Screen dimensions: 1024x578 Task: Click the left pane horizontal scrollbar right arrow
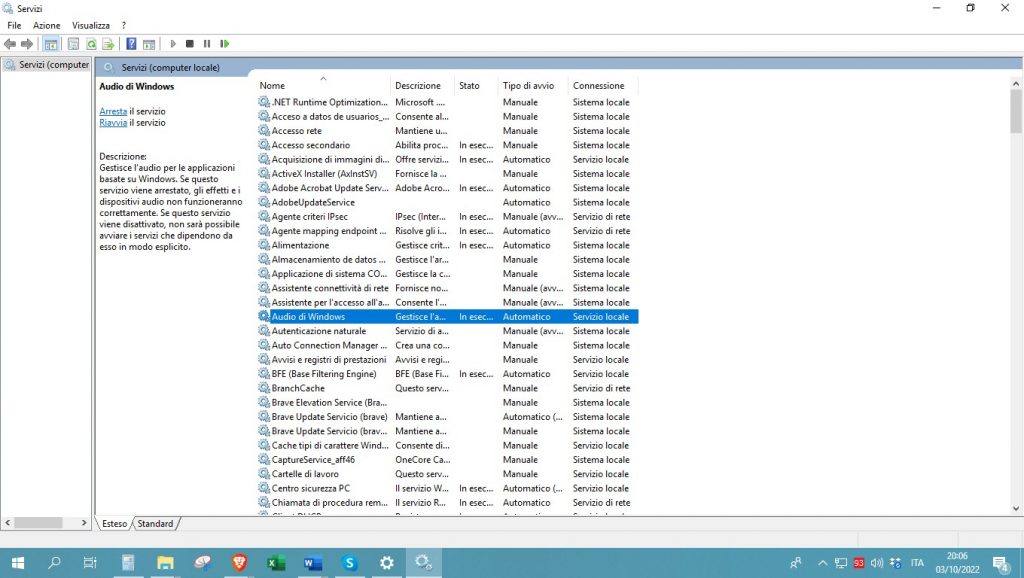[x=84, y=523]
